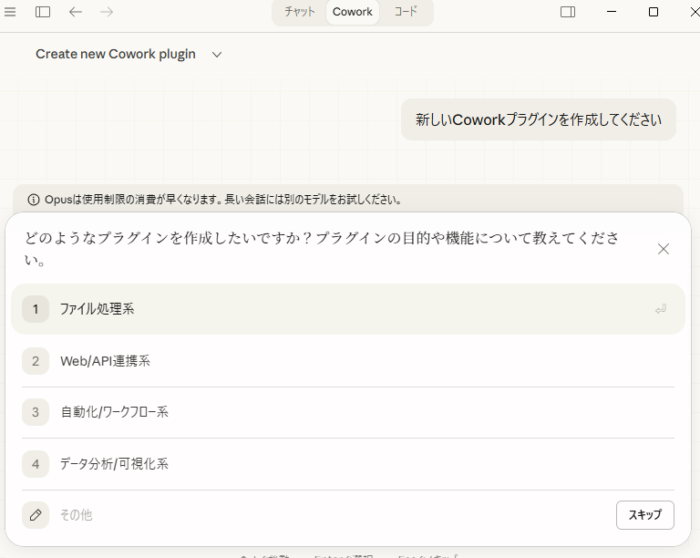The image size is (700, 558).
Task: Click the スキップ button
Action: 644,515
